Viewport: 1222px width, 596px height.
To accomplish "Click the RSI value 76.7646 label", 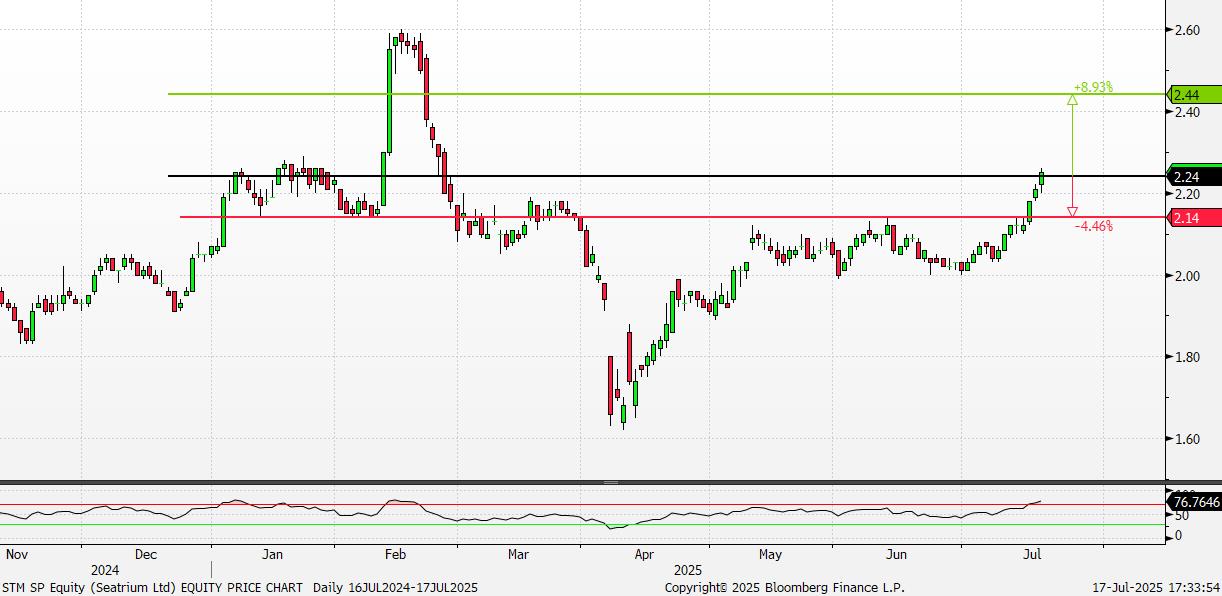I will pos(1194,502).
